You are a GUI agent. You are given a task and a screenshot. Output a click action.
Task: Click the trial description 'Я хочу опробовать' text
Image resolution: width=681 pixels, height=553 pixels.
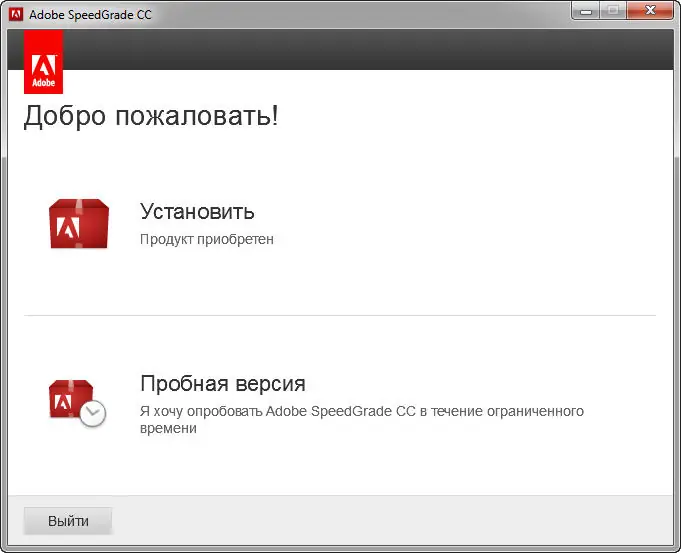tap(362, 419)
